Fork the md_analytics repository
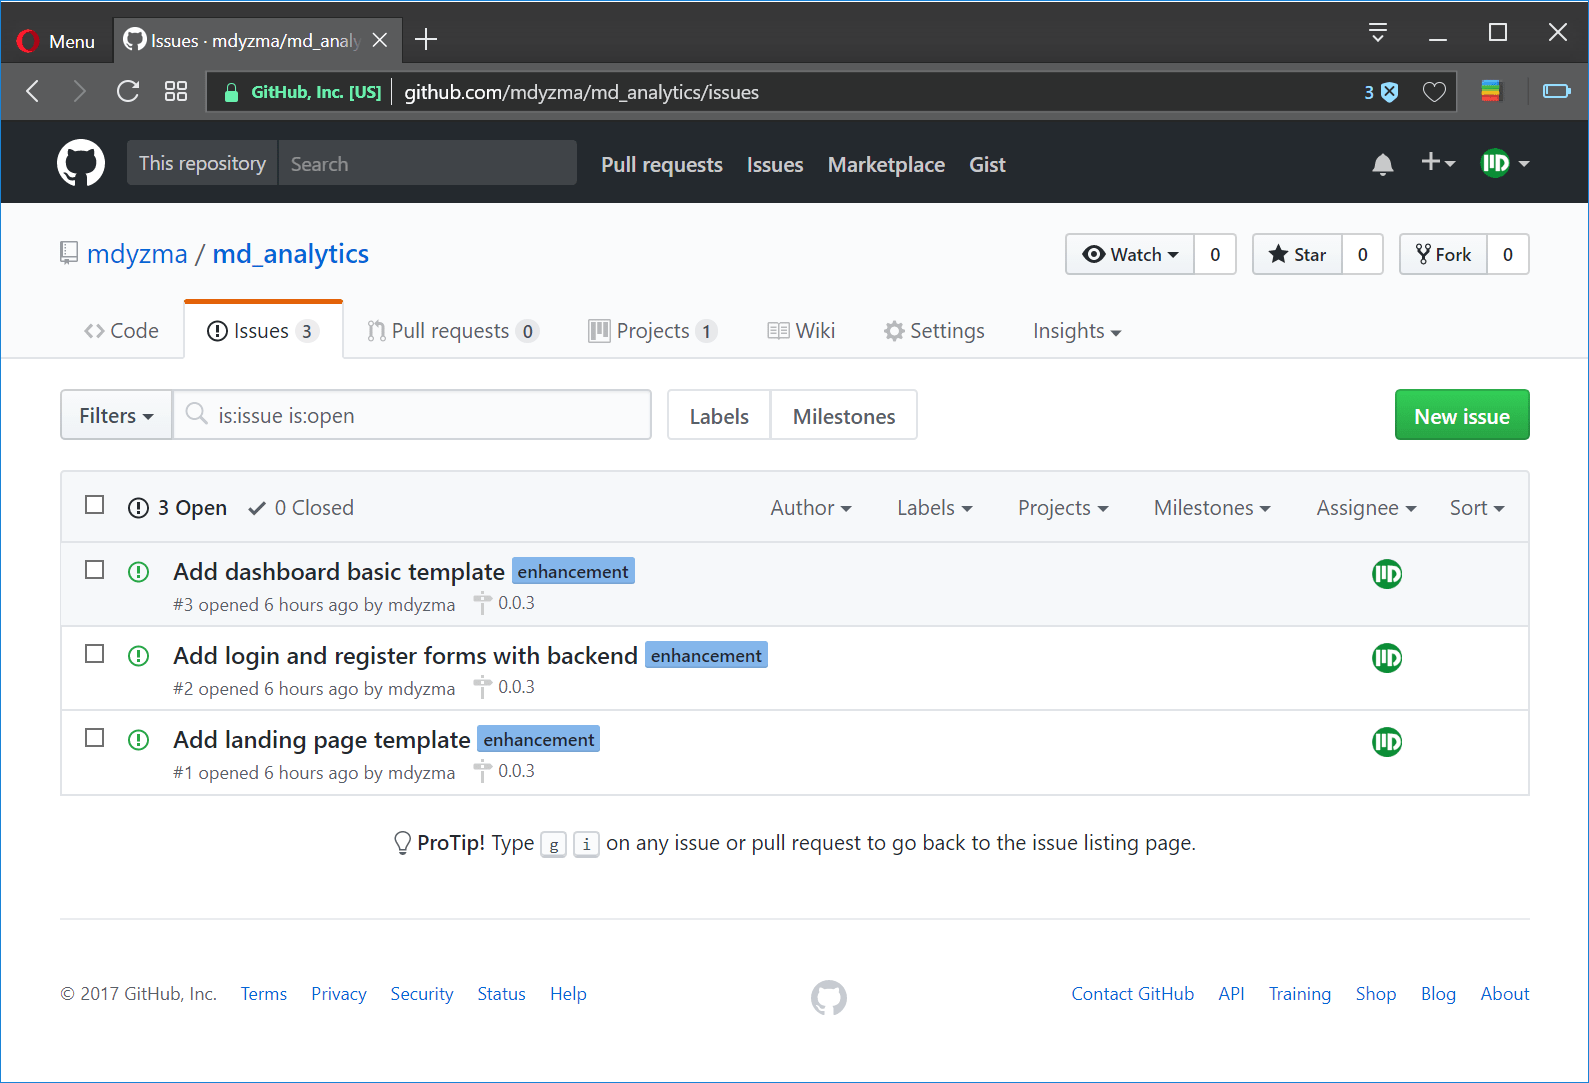 (x=1443, y=254)
